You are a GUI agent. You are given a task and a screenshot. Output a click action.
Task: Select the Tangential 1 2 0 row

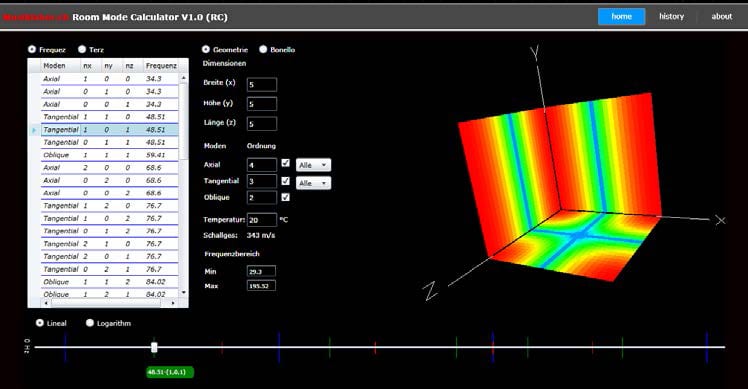click(x=110, y=206)
